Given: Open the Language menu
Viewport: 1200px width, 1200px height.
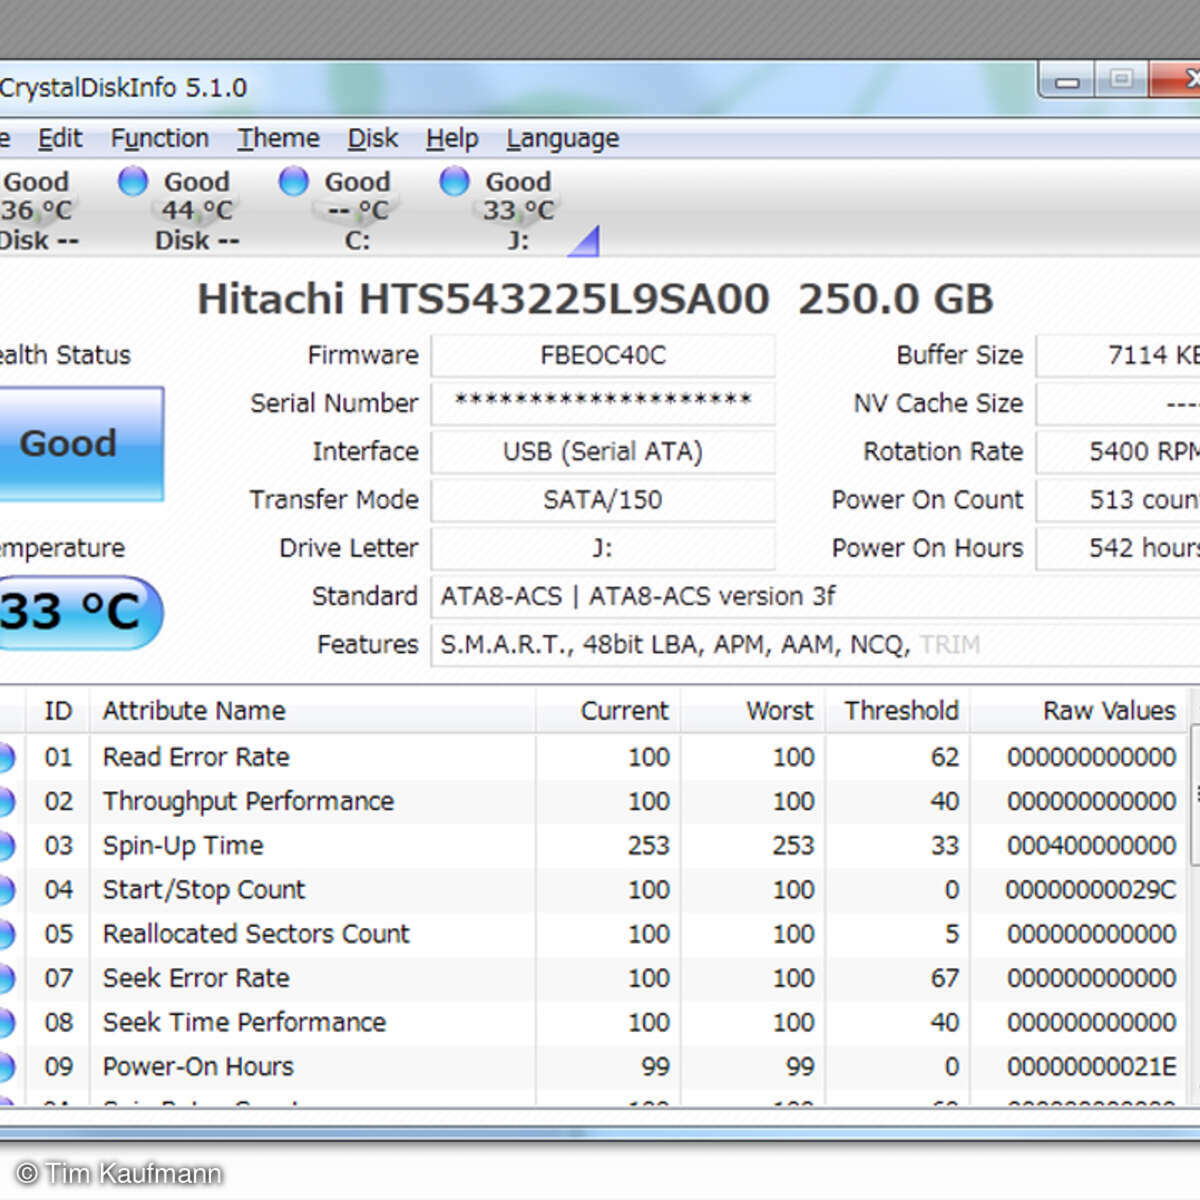Looking at the screenshot, I should pos(562,138).
